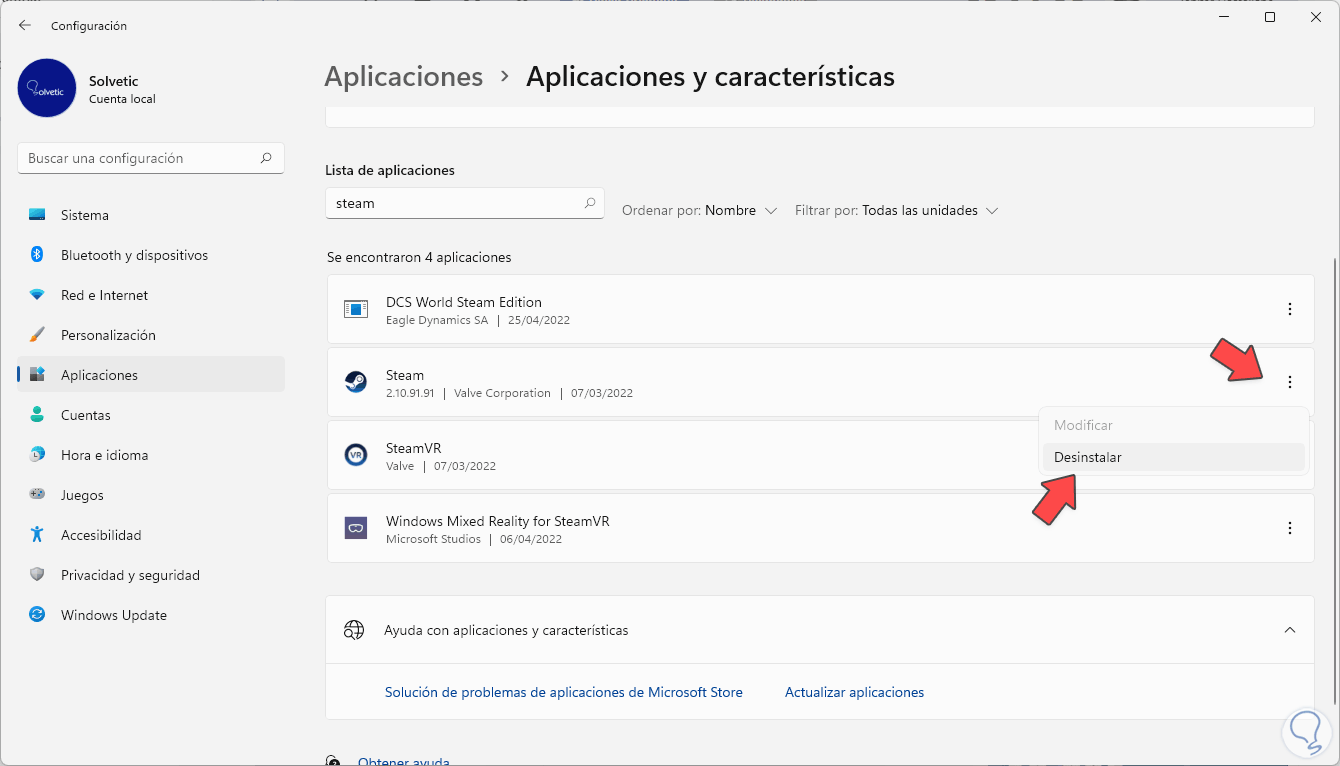
Task: Open Bluetooth y dispositivos settings
Action: pos(151,255)
